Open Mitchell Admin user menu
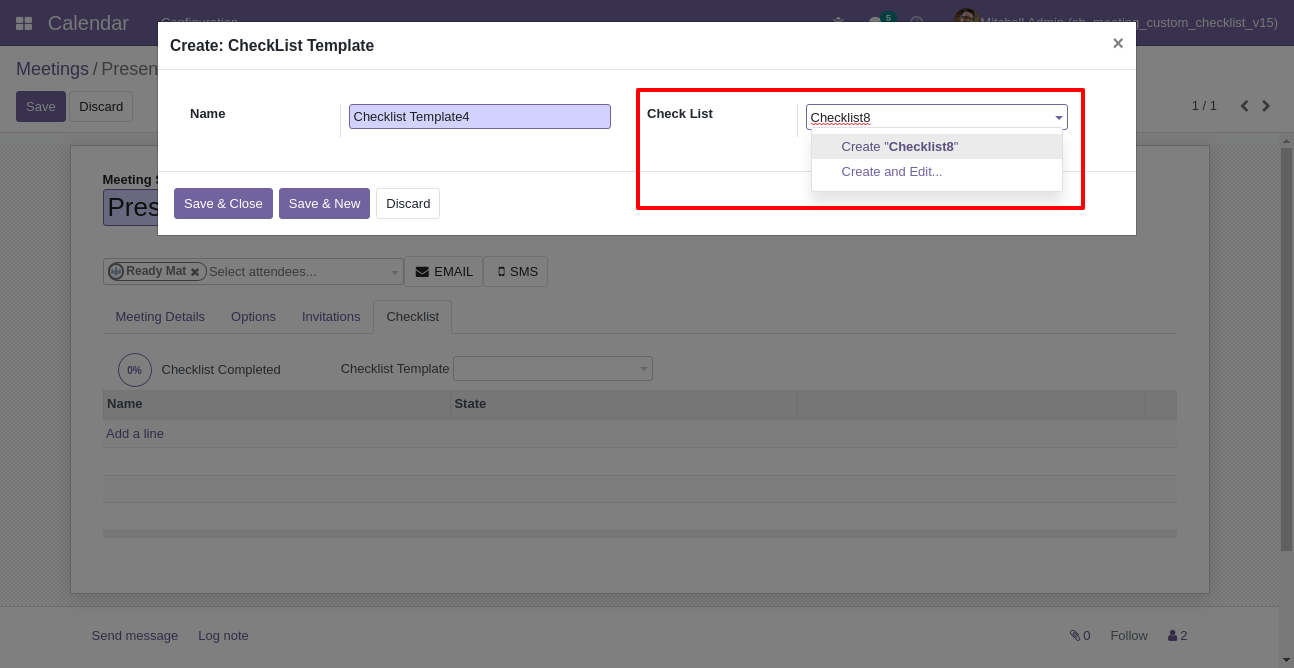The image size is (1294, 668). 1115,22
